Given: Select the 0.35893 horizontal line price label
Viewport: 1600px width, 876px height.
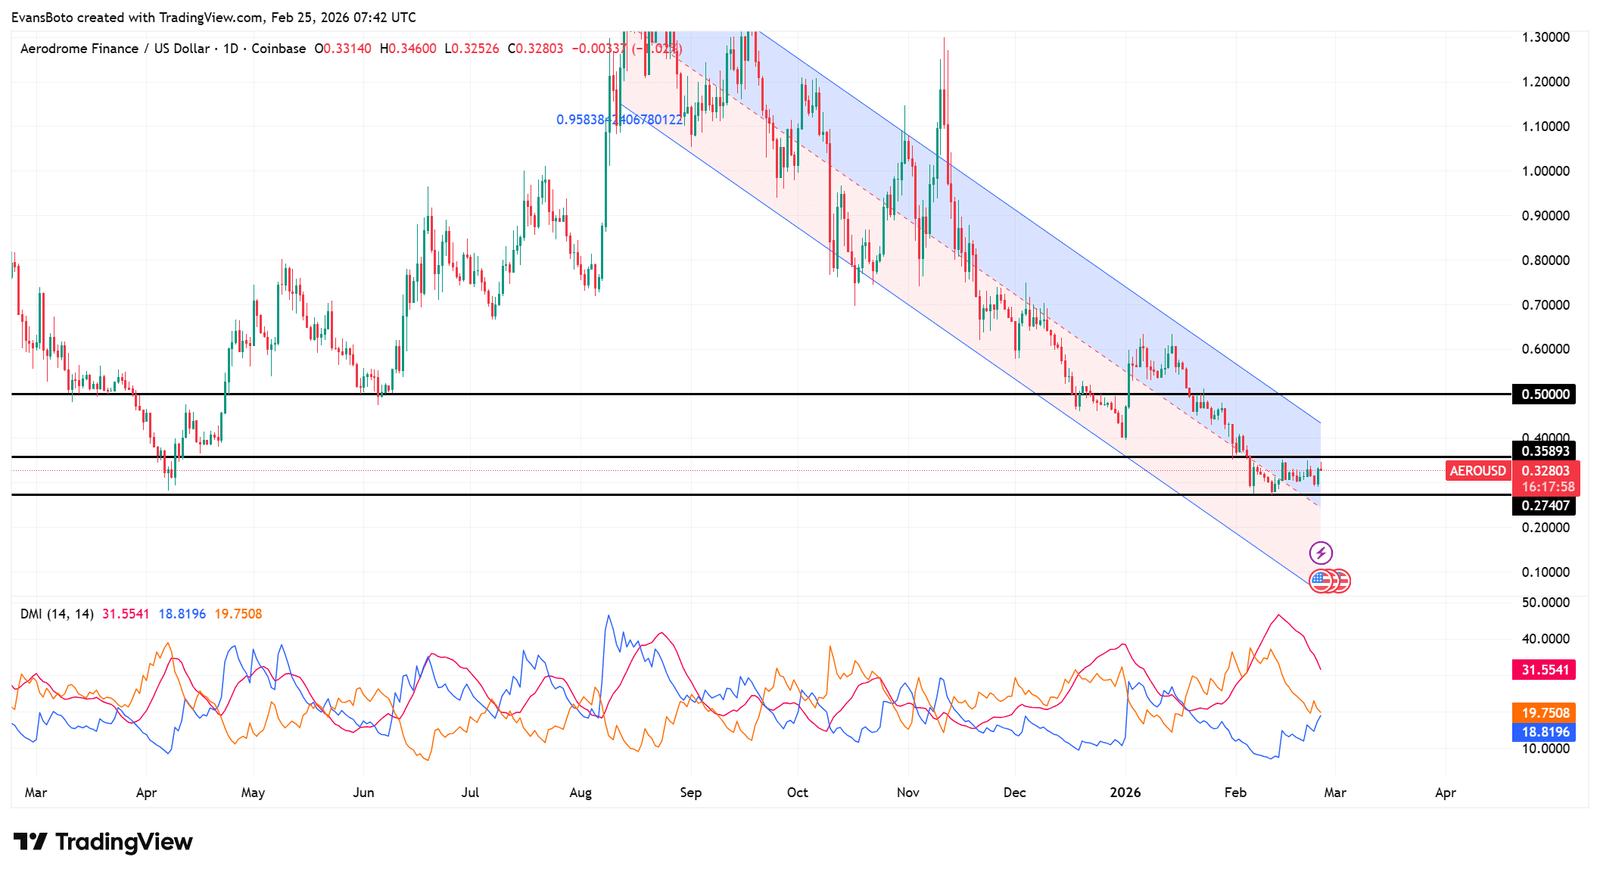Looking at the screenshot, I should pyautogui.click(x=1545, y=451).
